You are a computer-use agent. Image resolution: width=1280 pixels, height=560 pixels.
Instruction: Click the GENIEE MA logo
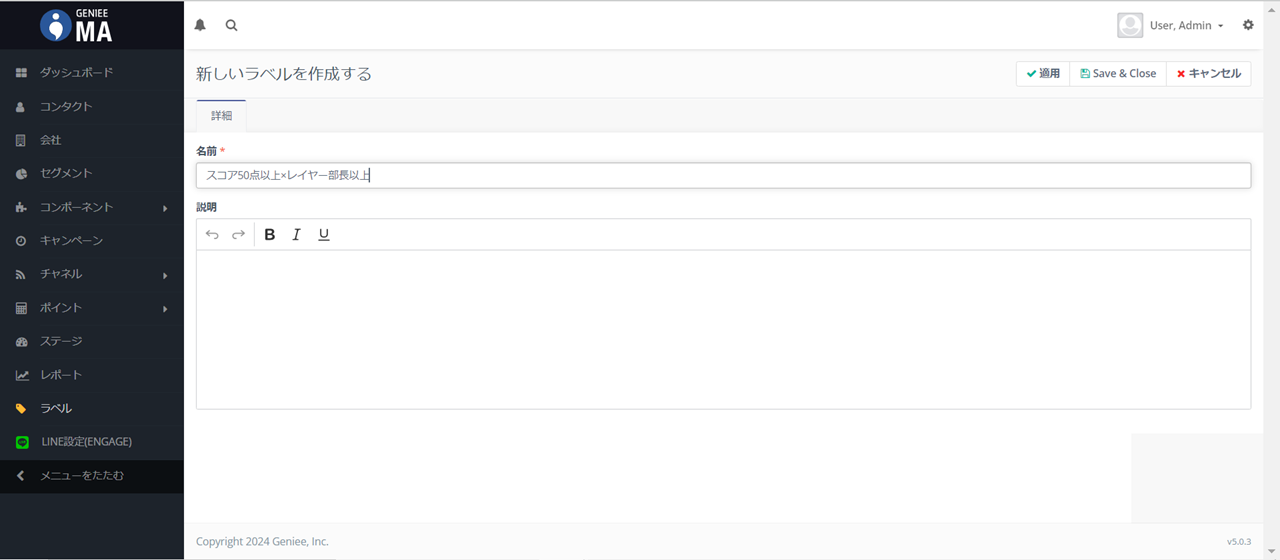click(77, 26)
